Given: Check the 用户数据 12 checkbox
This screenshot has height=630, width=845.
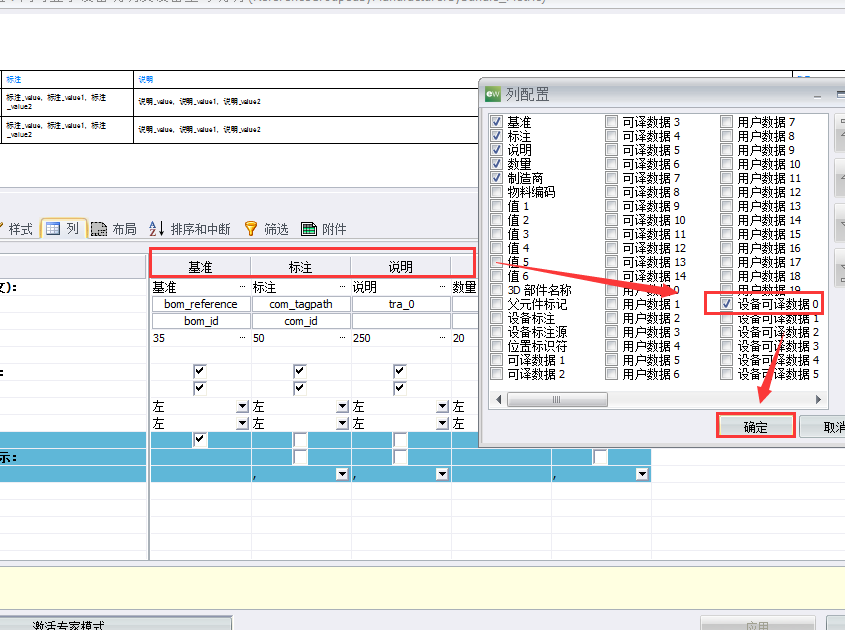Looking at the screenshot, I should coord(726,192).
